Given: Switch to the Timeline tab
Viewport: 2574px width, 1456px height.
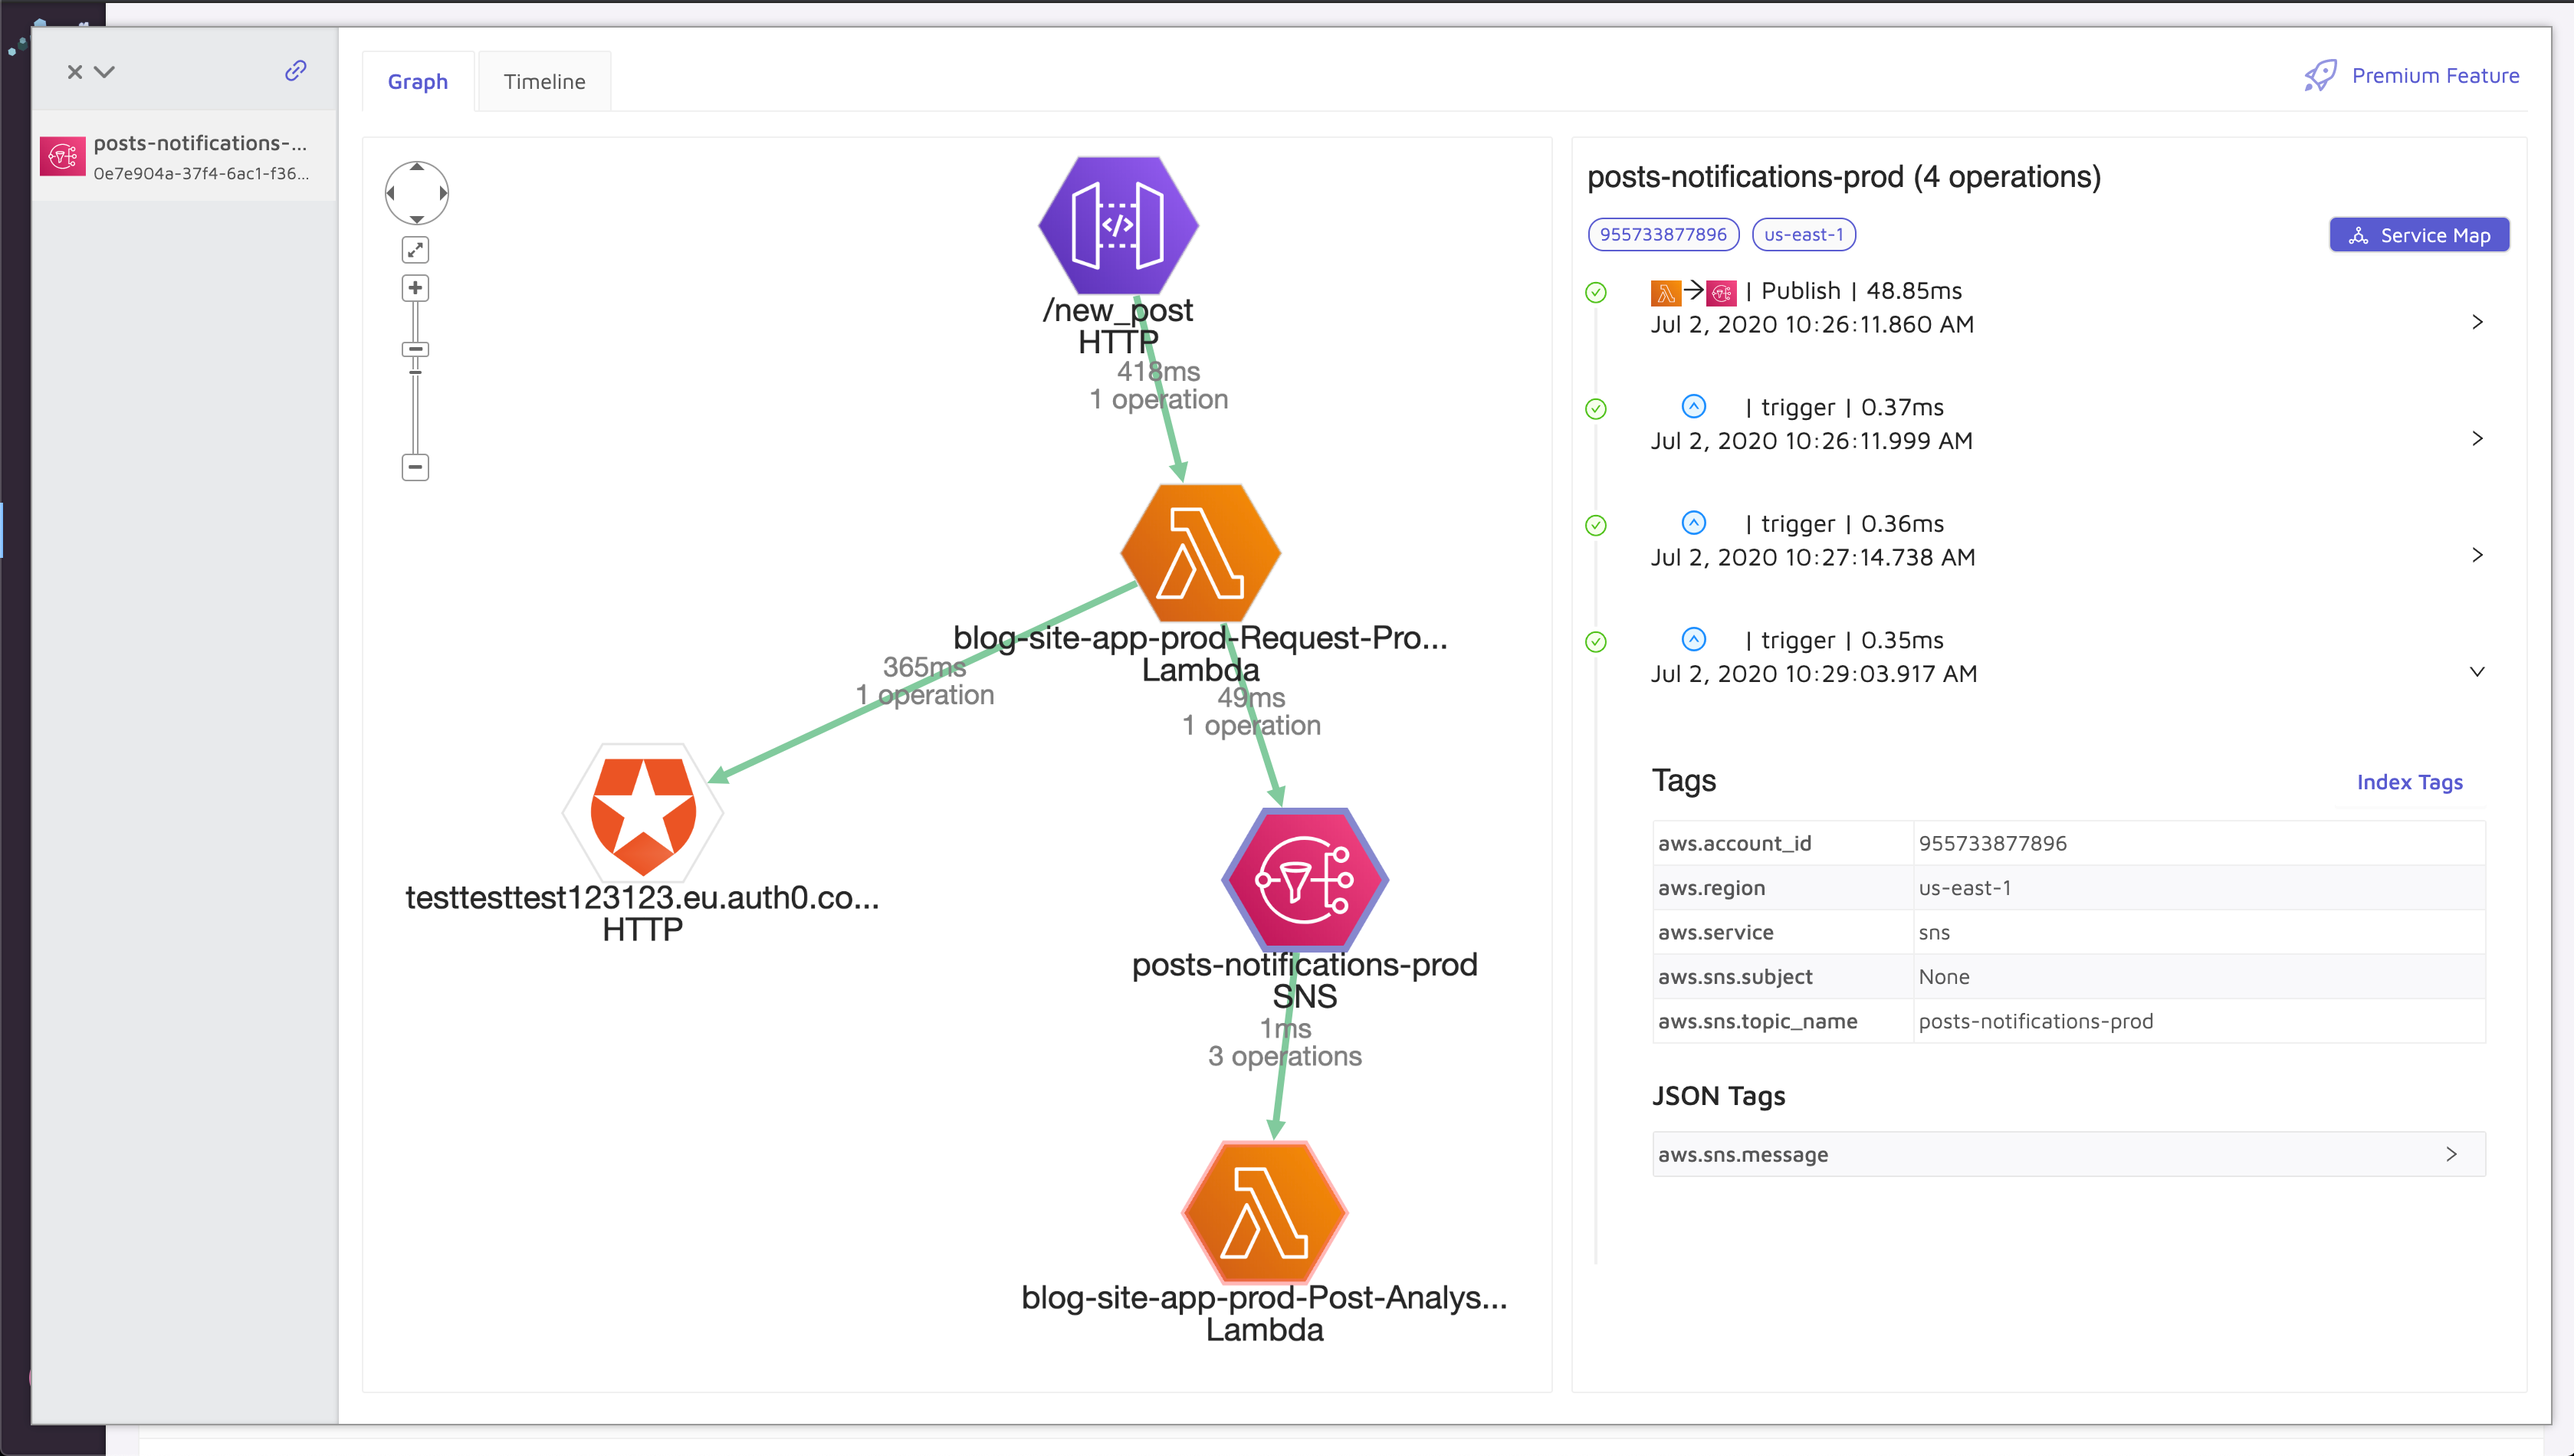Looking at the screenshot, I should [544, 82].
